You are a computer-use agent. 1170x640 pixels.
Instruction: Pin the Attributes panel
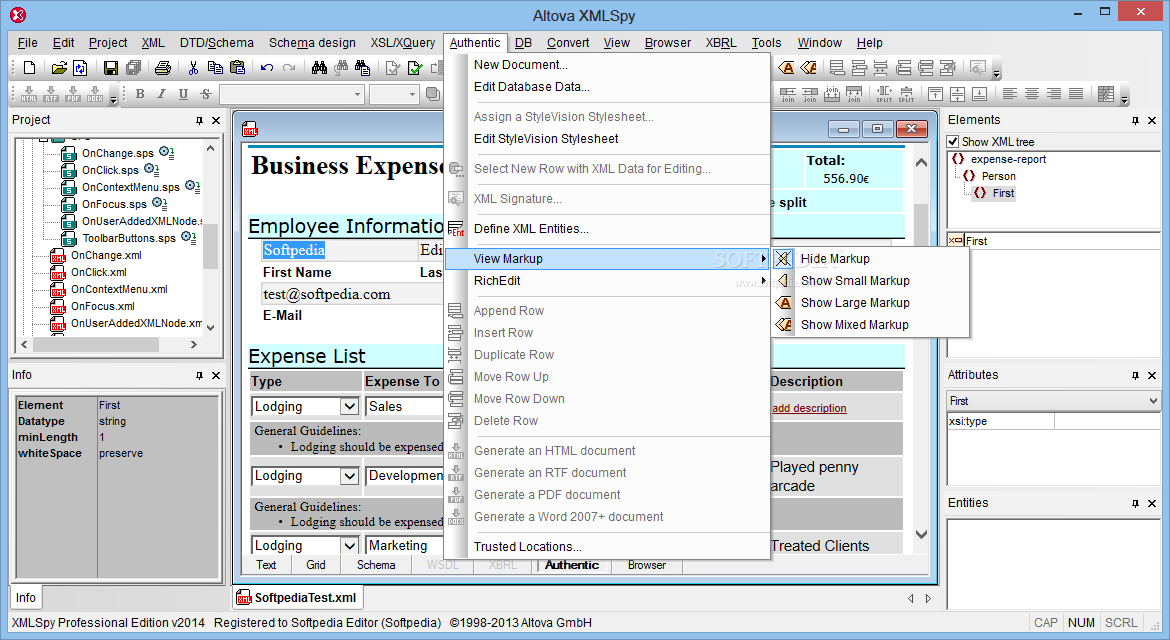(x=1135, y=375)
